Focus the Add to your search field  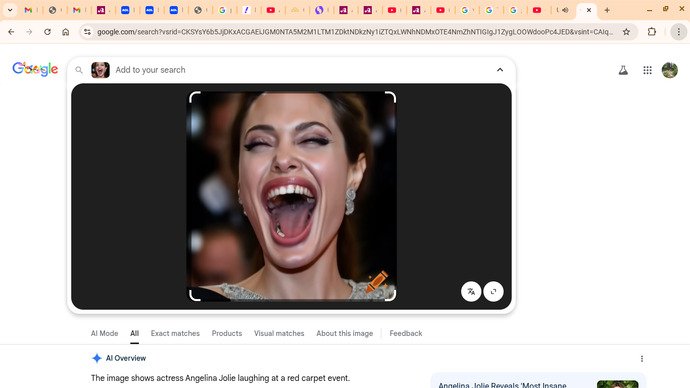point(299,70)
